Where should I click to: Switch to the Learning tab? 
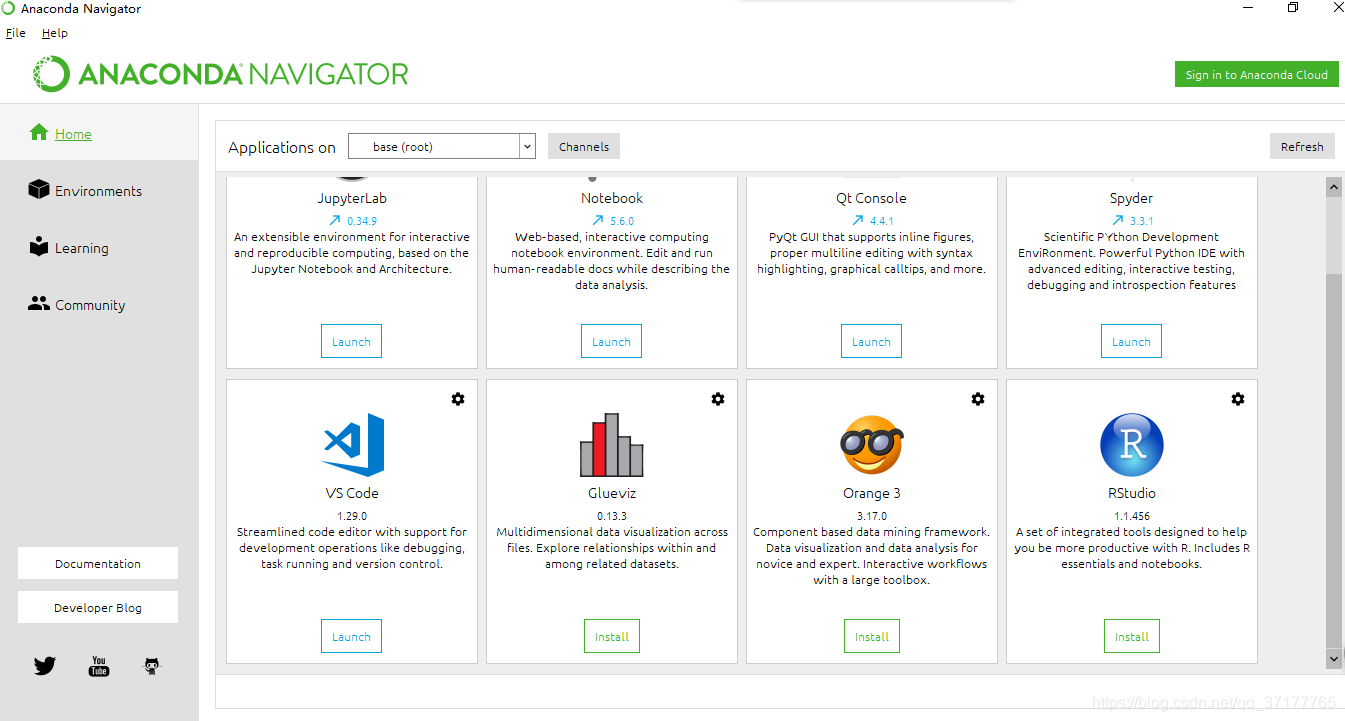pos(99,247)
